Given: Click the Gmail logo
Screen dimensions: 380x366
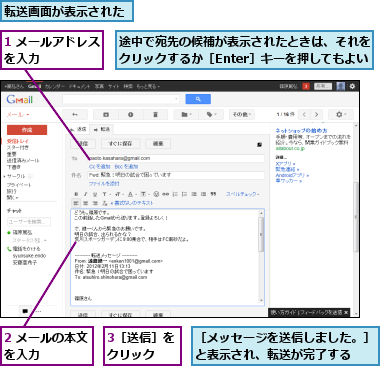Looking at the screenshot, I should [x=20, y=99].
